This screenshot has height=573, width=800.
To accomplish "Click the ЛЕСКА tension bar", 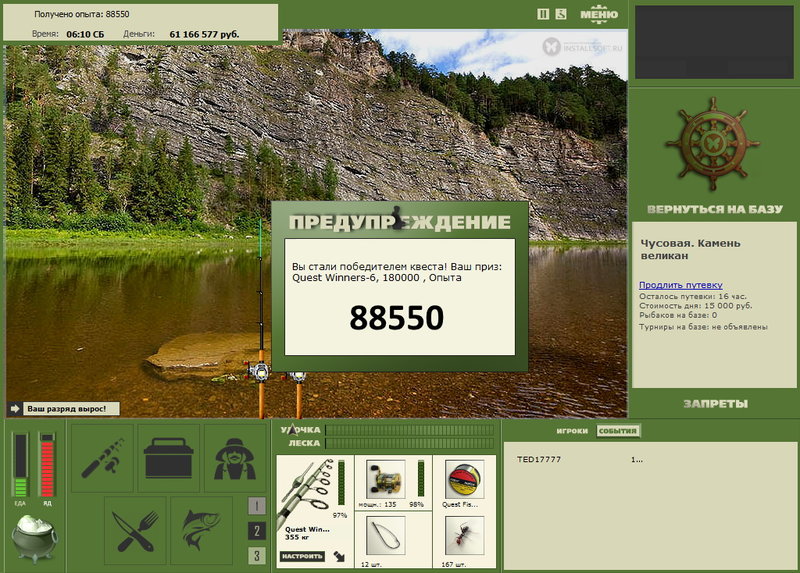I will (410, 443).
